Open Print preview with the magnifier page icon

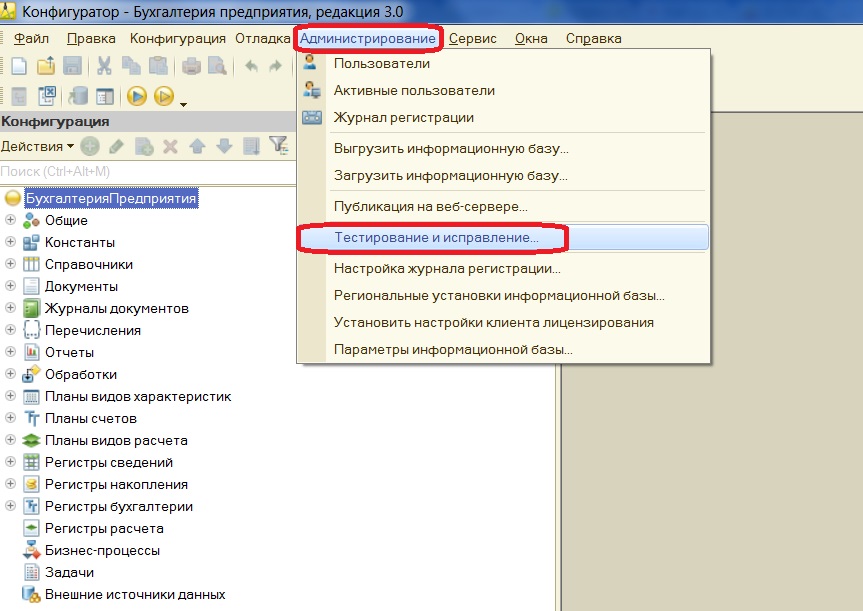tap(217, 66)
